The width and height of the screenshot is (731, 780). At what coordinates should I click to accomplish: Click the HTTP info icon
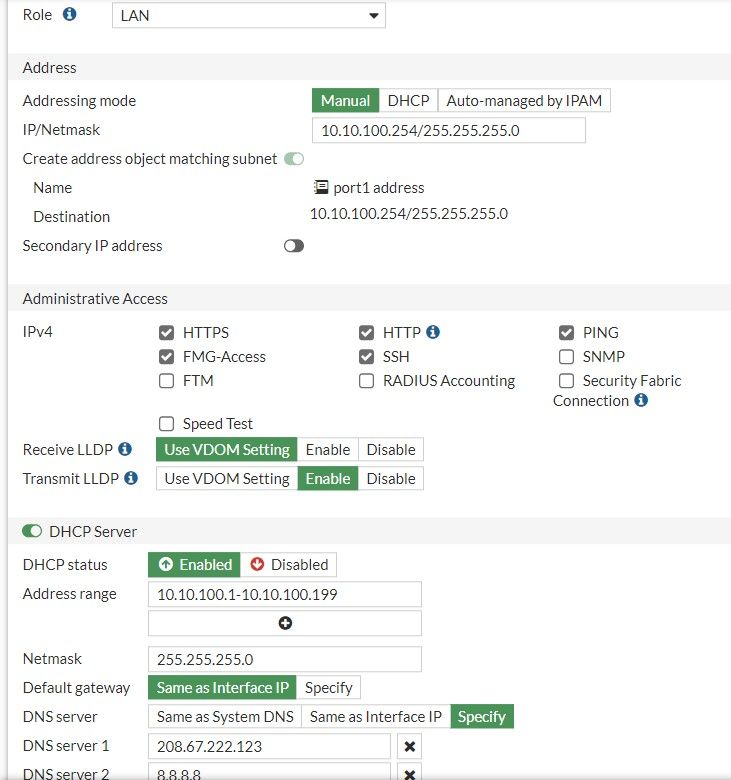click(x=433, y=332)
